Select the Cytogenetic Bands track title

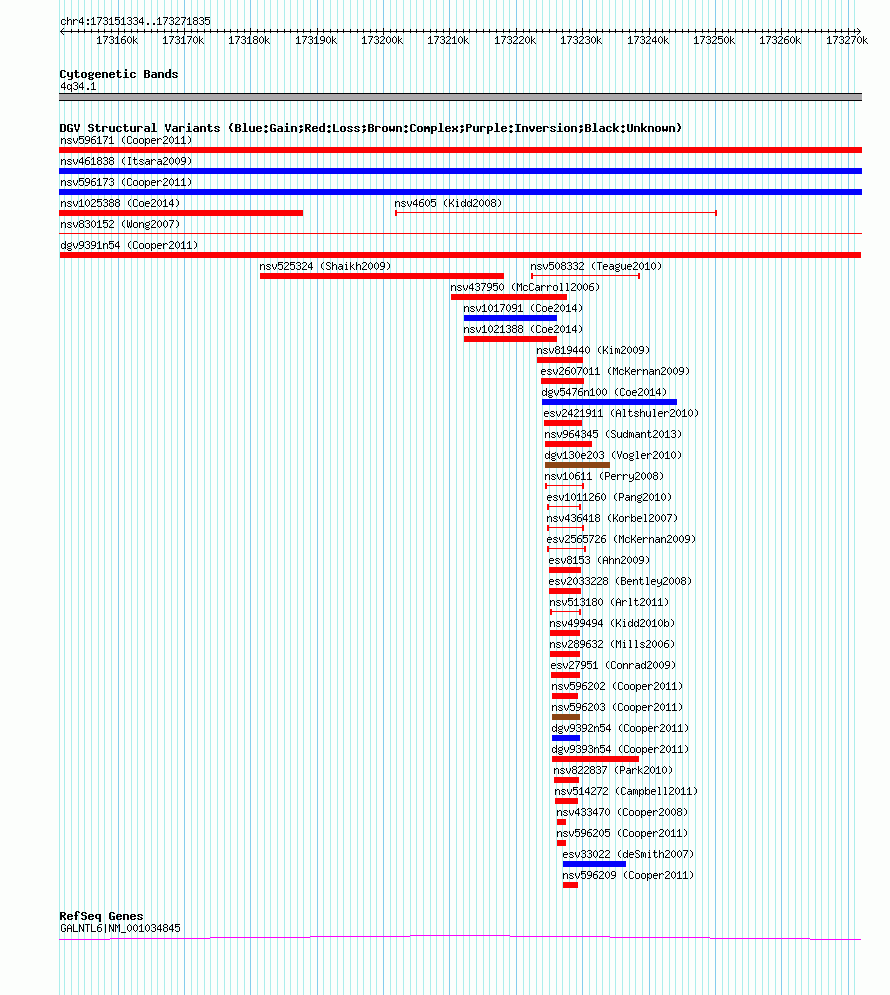pyautogui.click(x=119, y=74)
